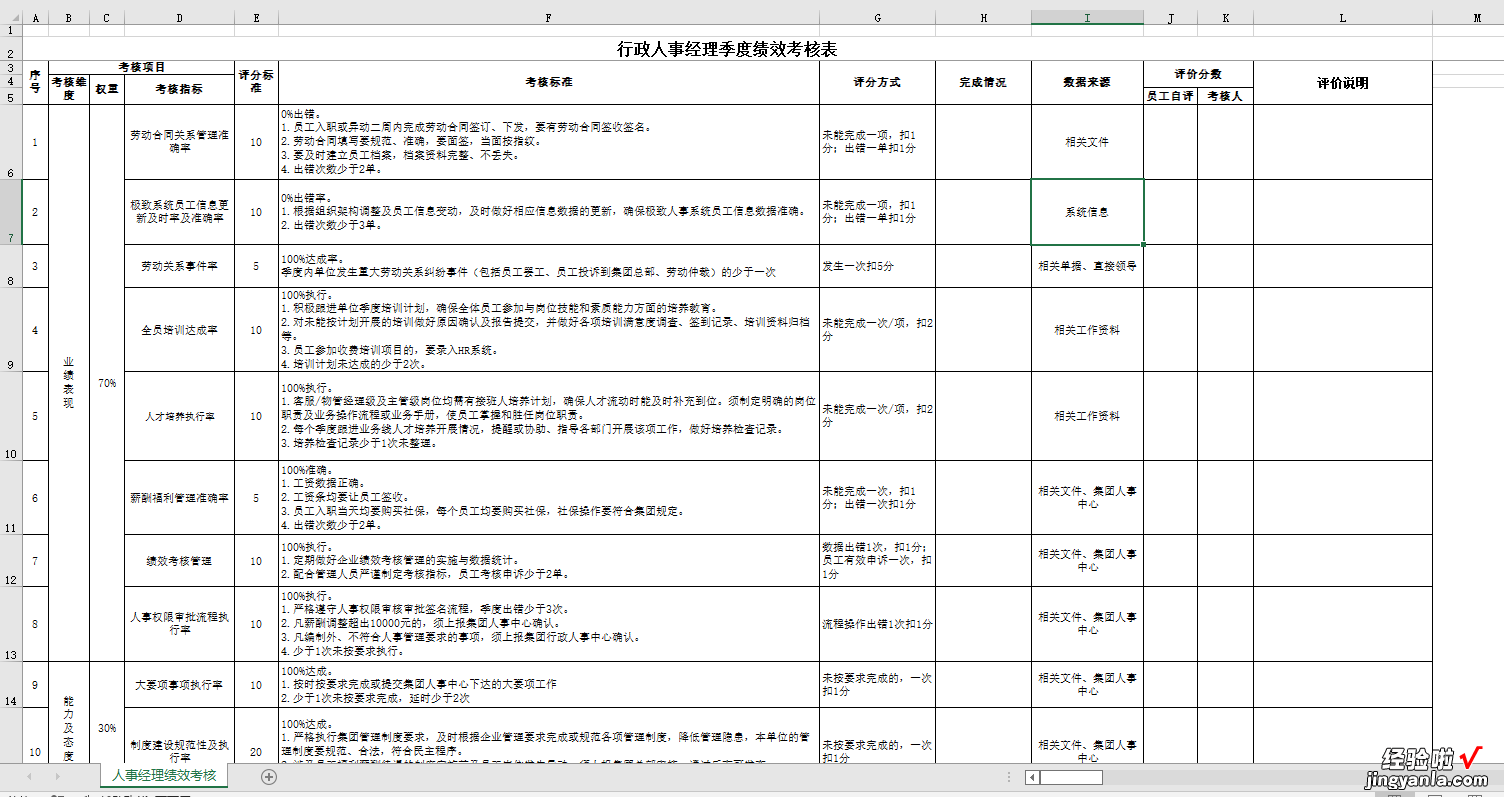Select row 12 header

[x=11, y=561]
